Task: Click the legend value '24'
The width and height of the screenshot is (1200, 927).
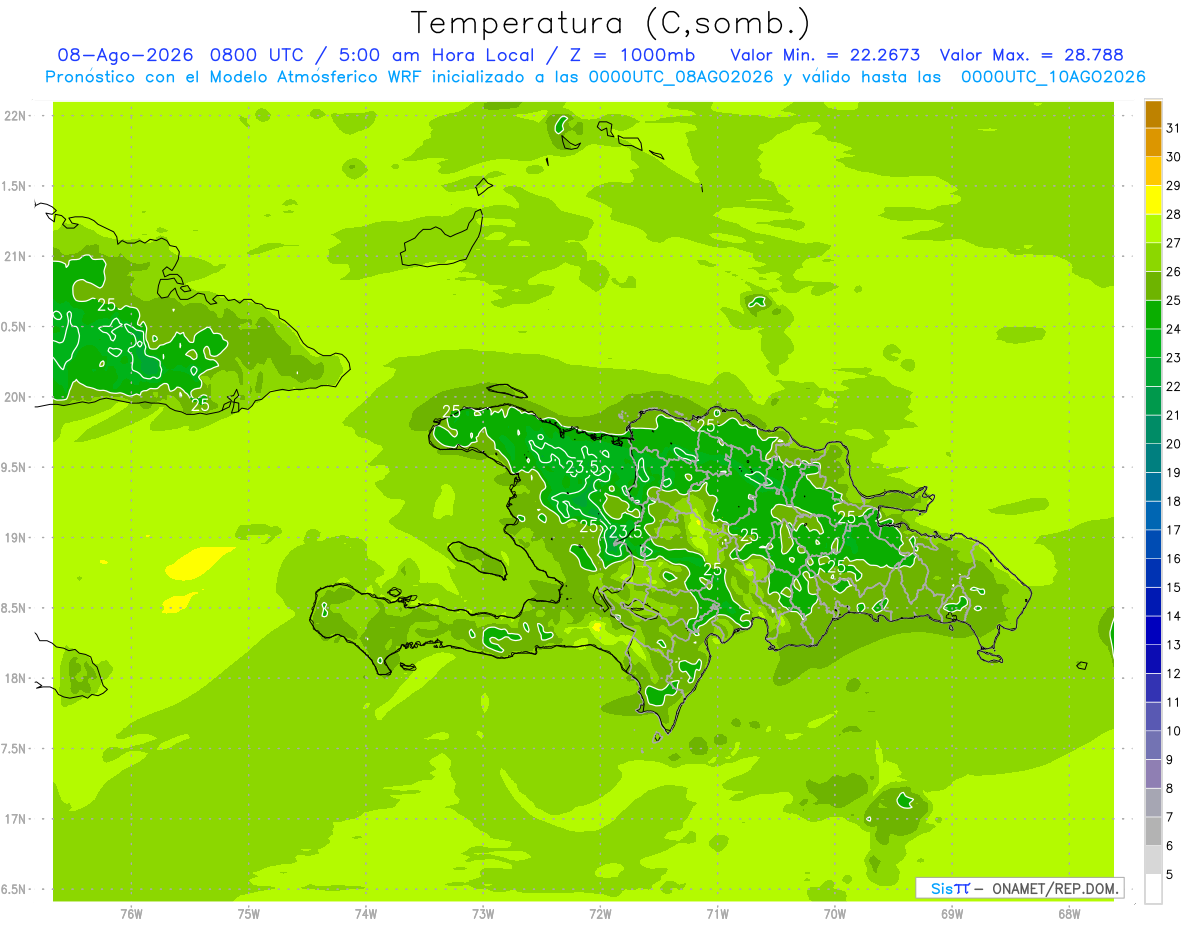Action: (1174, 328)
